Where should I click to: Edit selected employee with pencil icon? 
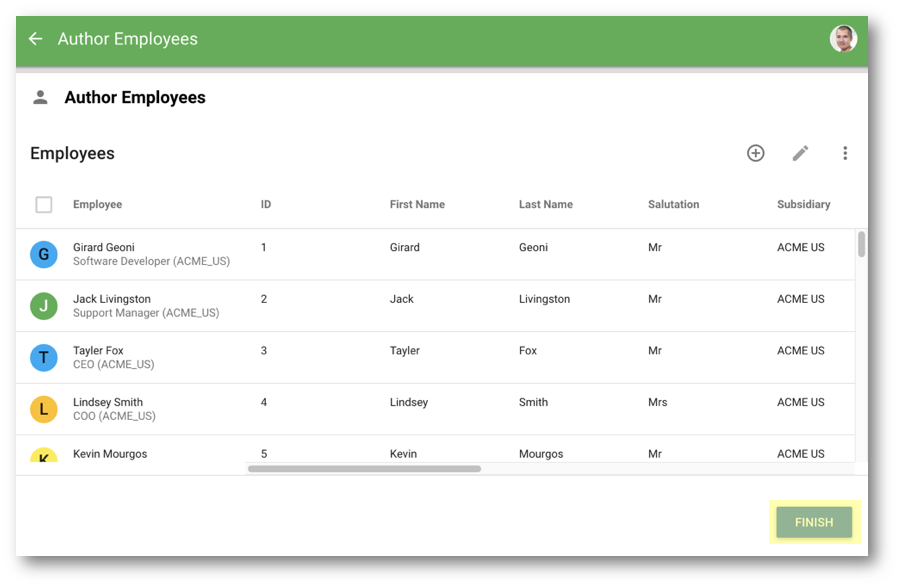pos(800,153)
